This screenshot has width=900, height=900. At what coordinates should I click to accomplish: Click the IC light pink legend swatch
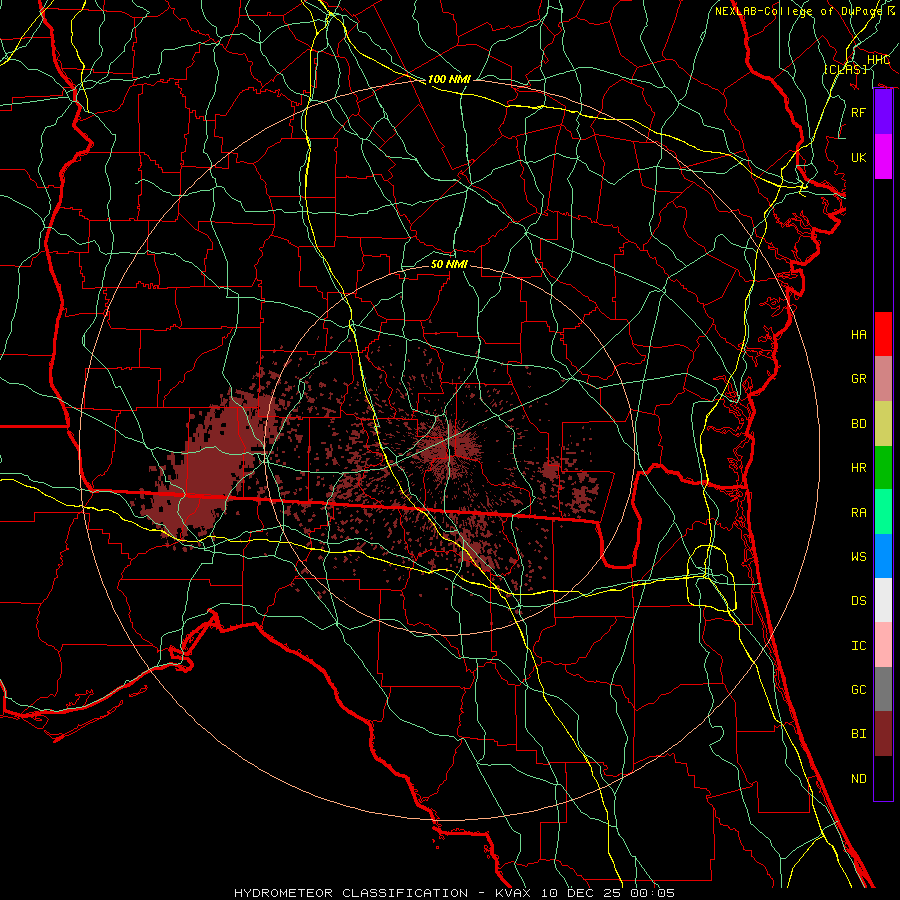click(883, 645)
